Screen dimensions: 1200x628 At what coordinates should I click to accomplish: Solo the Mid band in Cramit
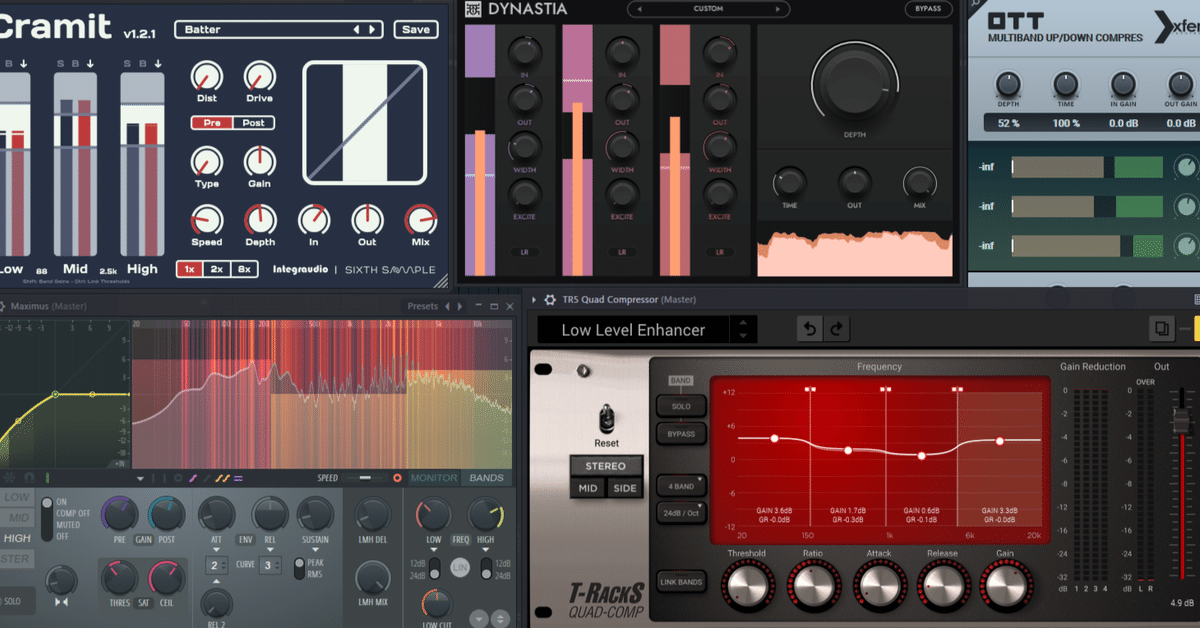coord(60,64)
